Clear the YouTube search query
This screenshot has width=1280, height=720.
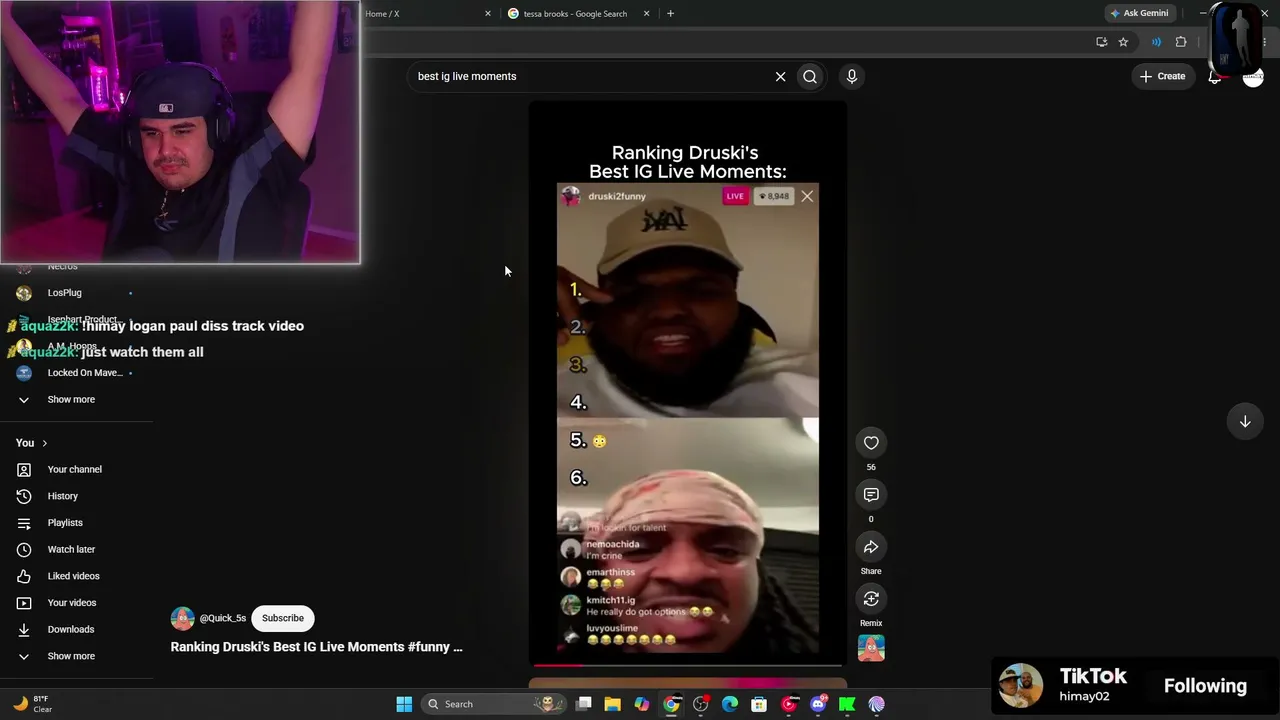click(780, 76)
